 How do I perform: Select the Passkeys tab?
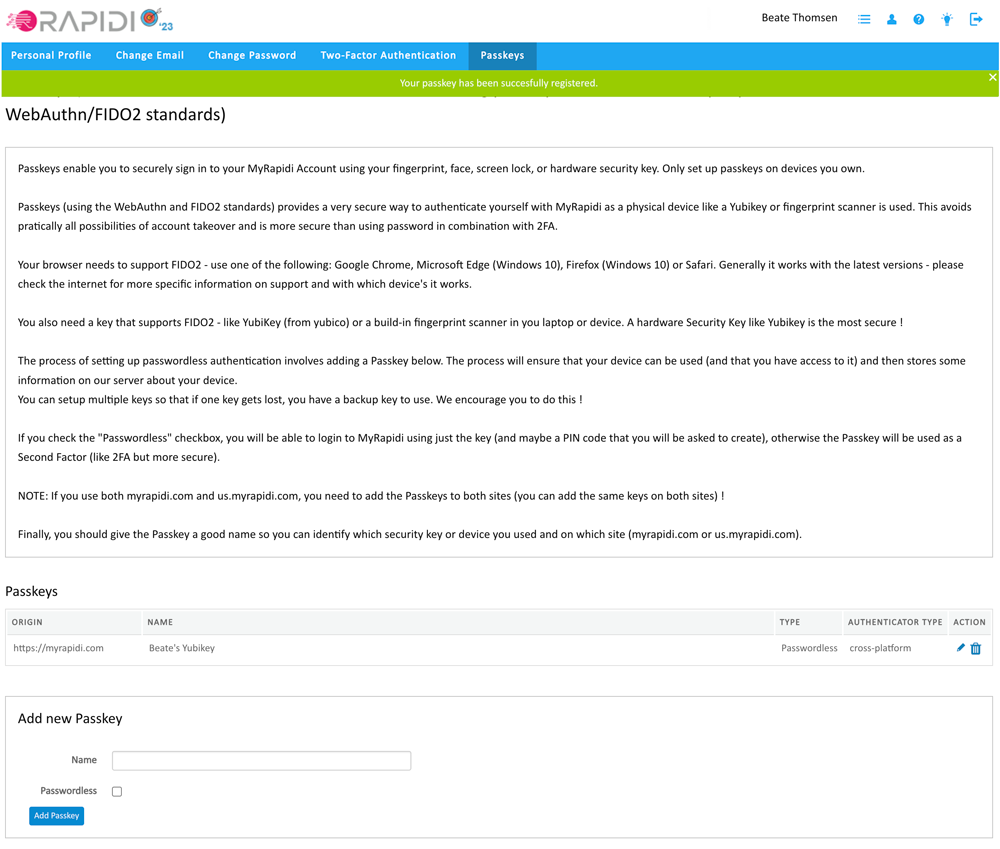coord(503,55)
